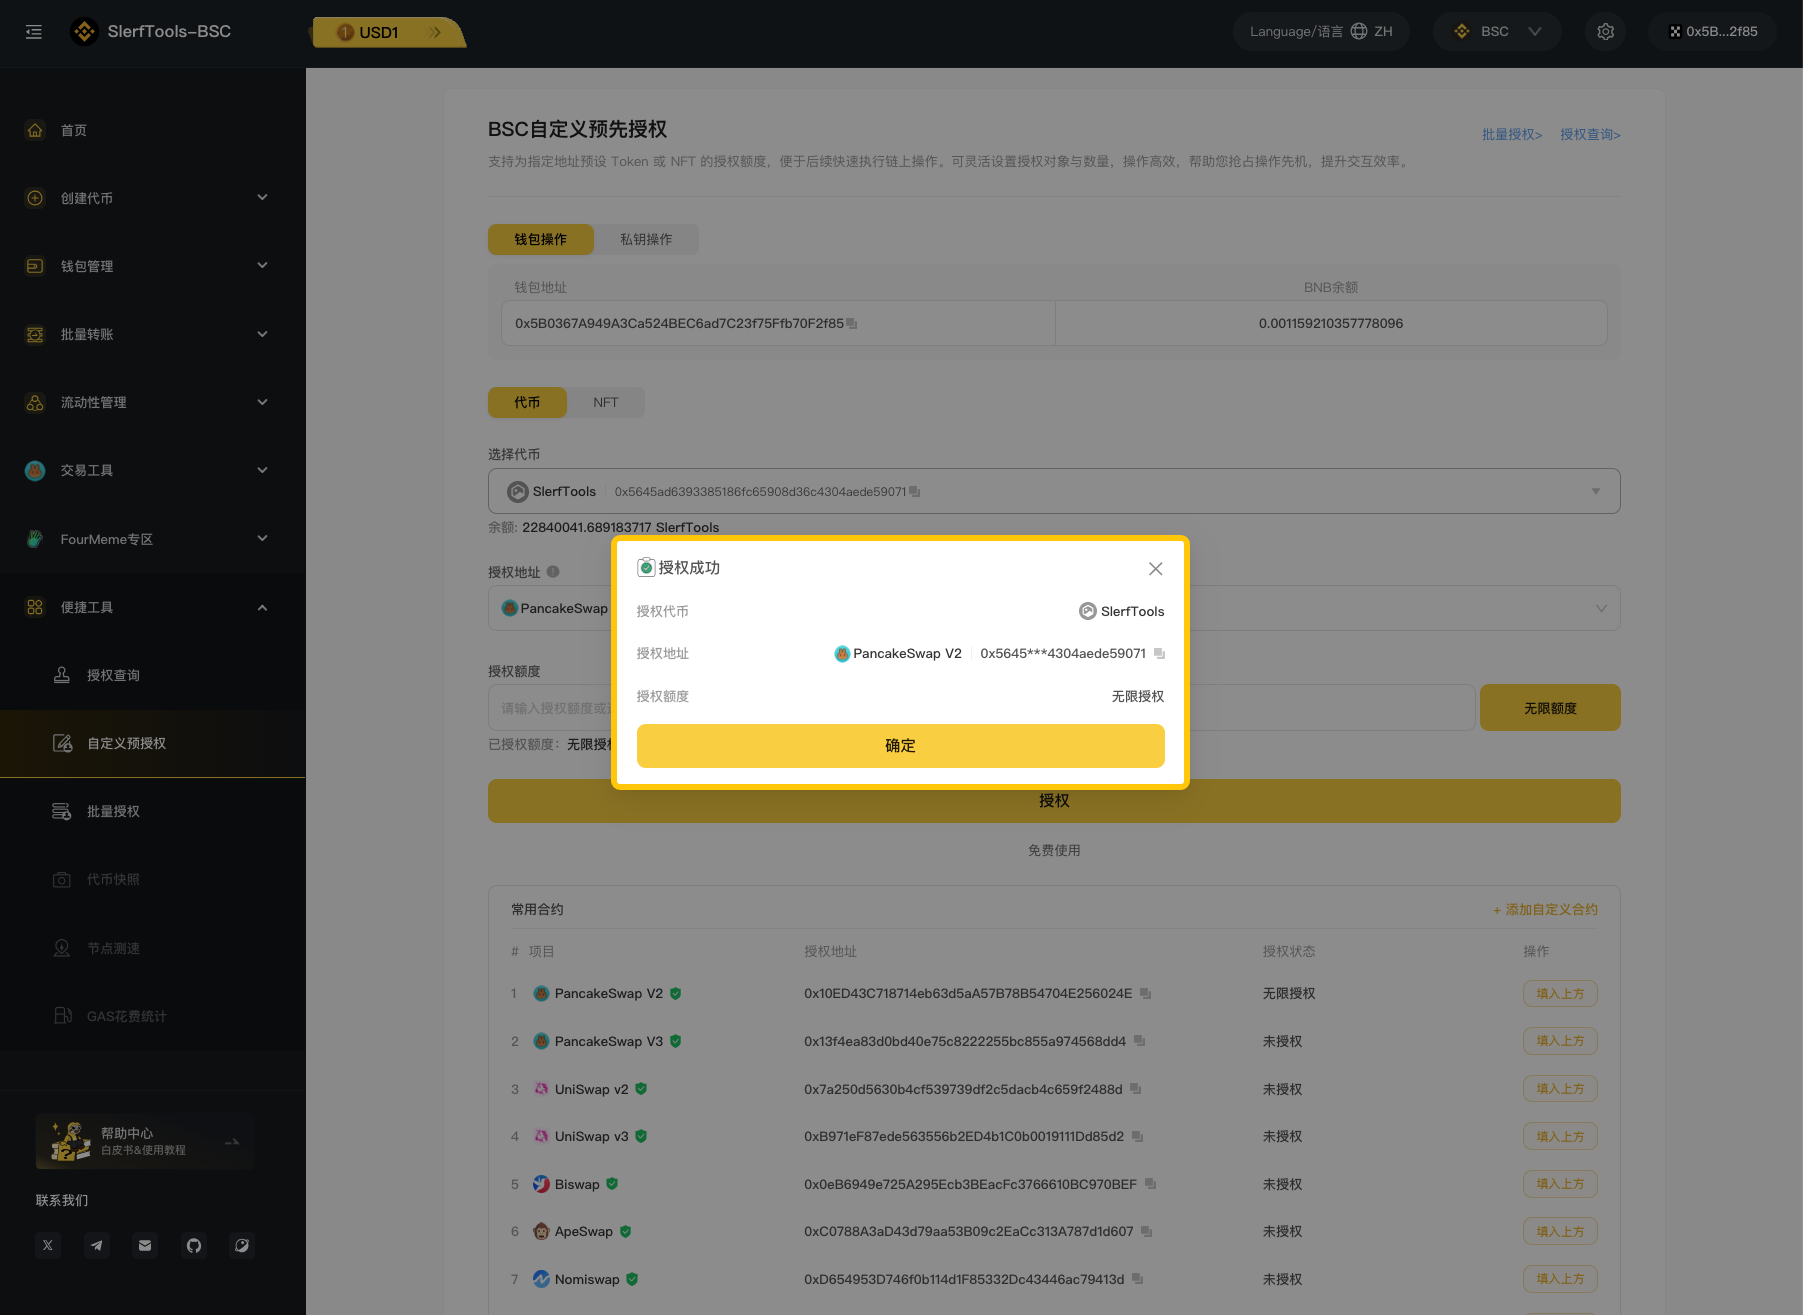
Task: Click the email contact icon
Action: point(145,1246)
